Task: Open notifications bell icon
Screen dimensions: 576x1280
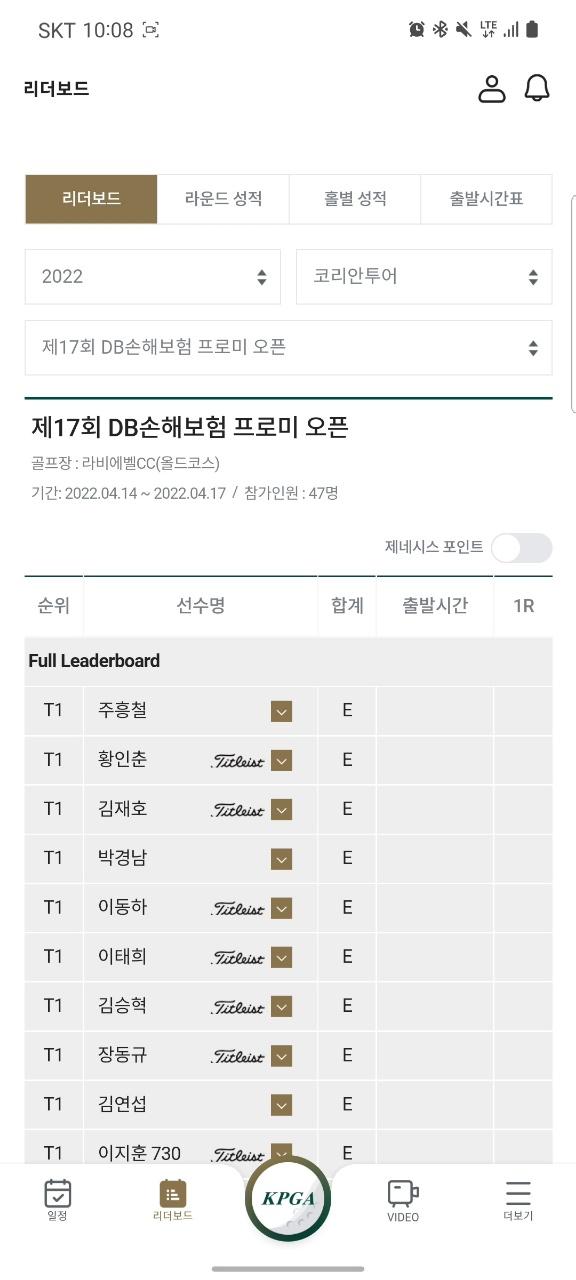Action: click(538, 88)
